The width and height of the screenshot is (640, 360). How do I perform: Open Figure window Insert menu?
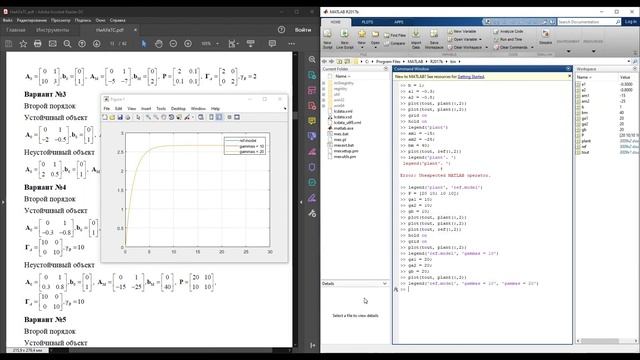tap(146, 109)
